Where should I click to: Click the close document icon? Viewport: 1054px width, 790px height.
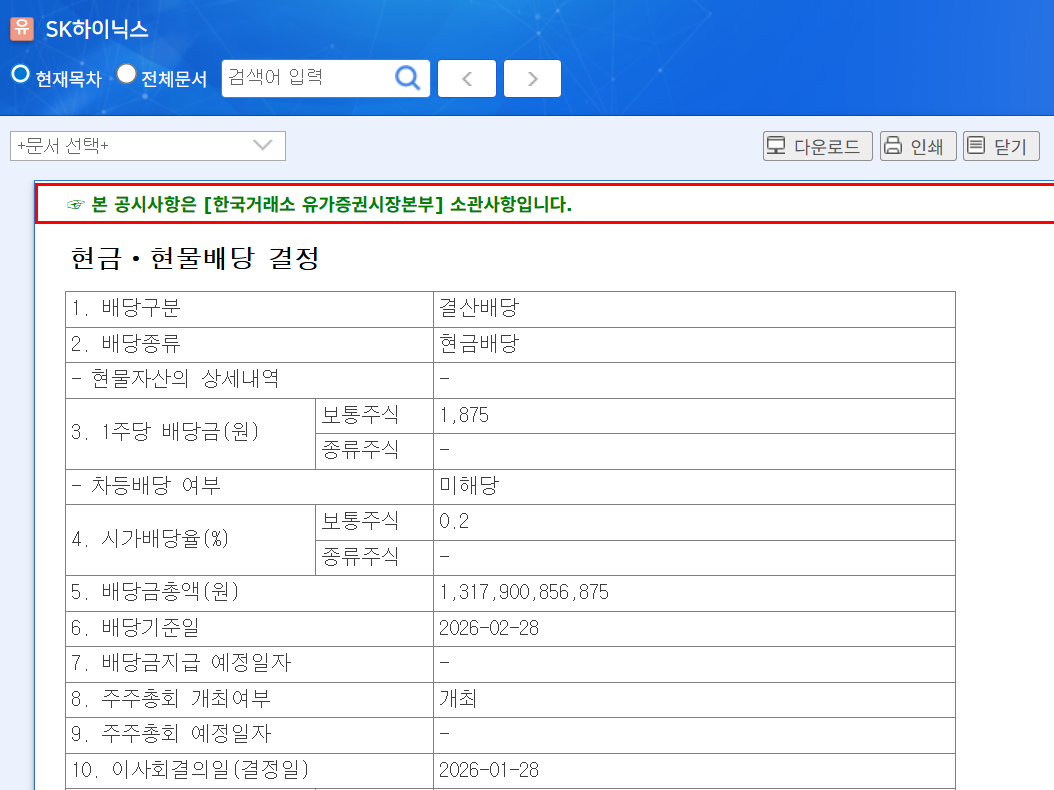coord(976,145)
